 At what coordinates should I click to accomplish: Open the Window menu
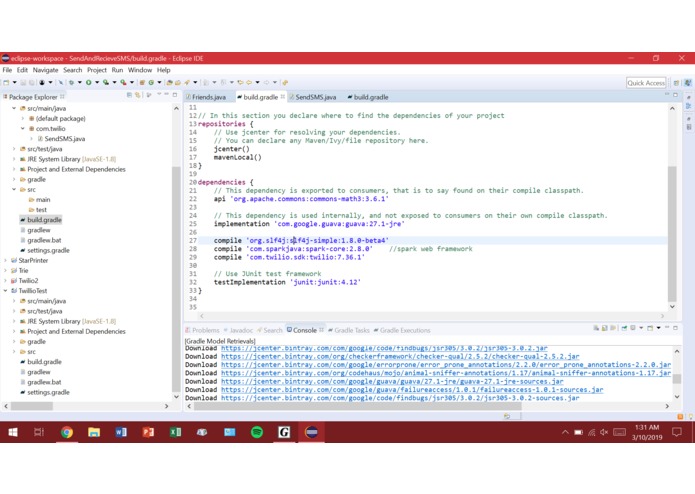140,70
